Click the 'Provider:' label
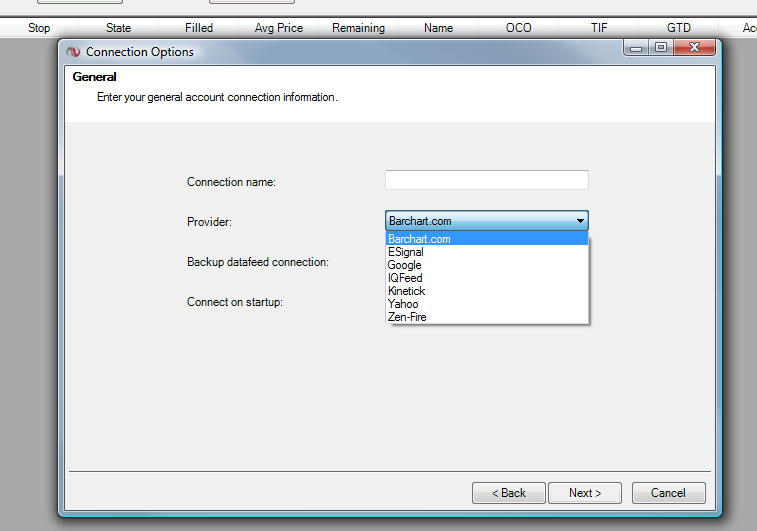 click(209, 222)
